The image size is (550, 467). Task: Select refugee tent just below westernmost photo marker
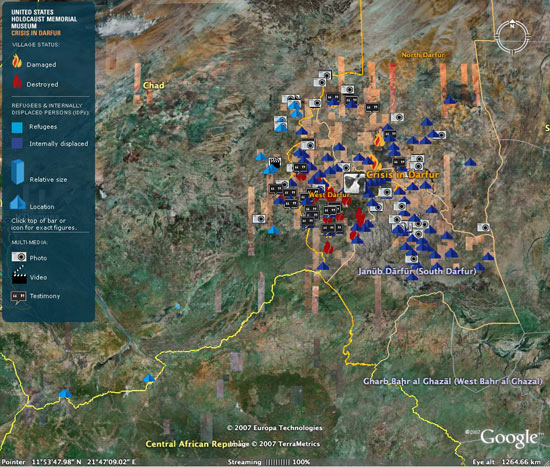coord(274,230)
